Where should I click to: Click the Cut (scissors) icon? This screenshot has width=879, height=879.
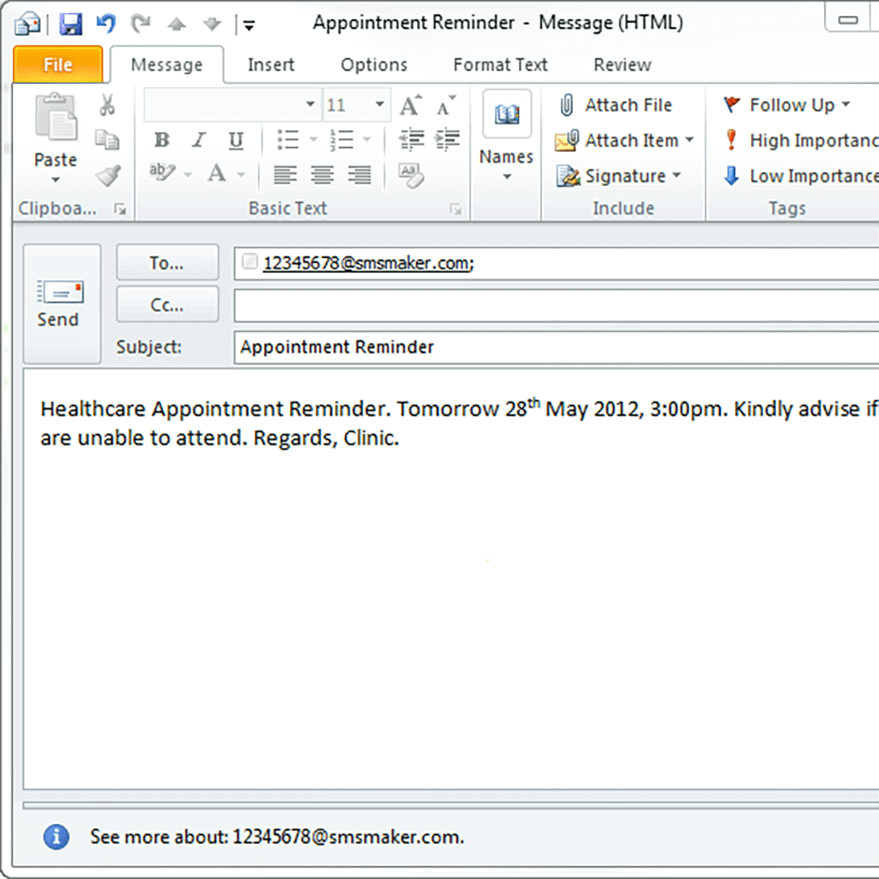[x=108, y=104]
